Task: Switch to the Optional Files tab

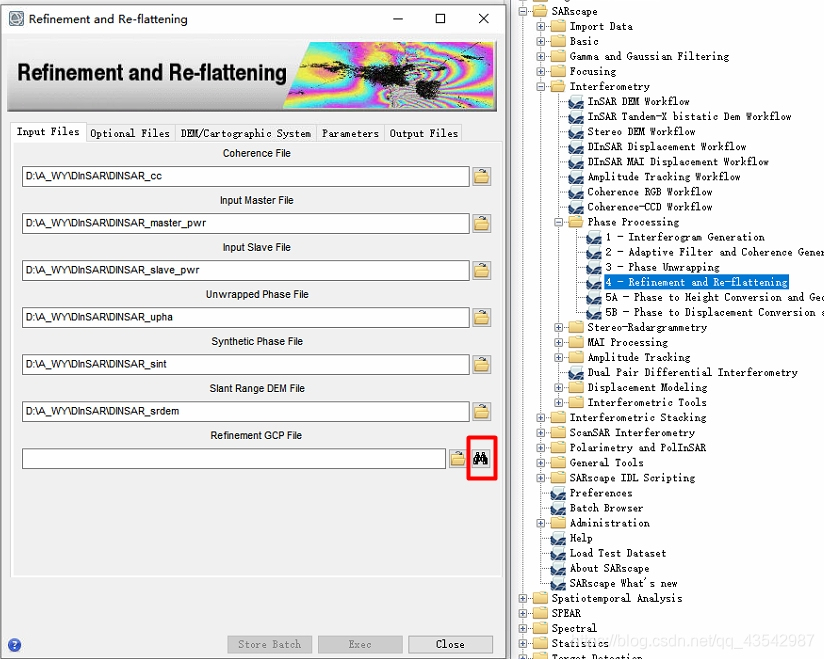Action: 130,133
